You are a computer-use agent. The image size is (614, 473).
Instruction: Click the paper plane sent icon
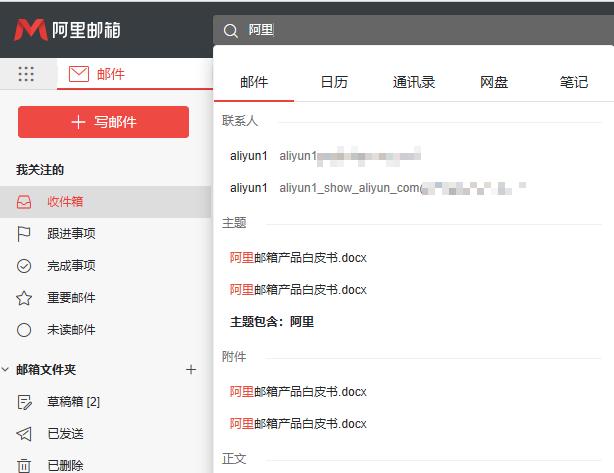24,434
